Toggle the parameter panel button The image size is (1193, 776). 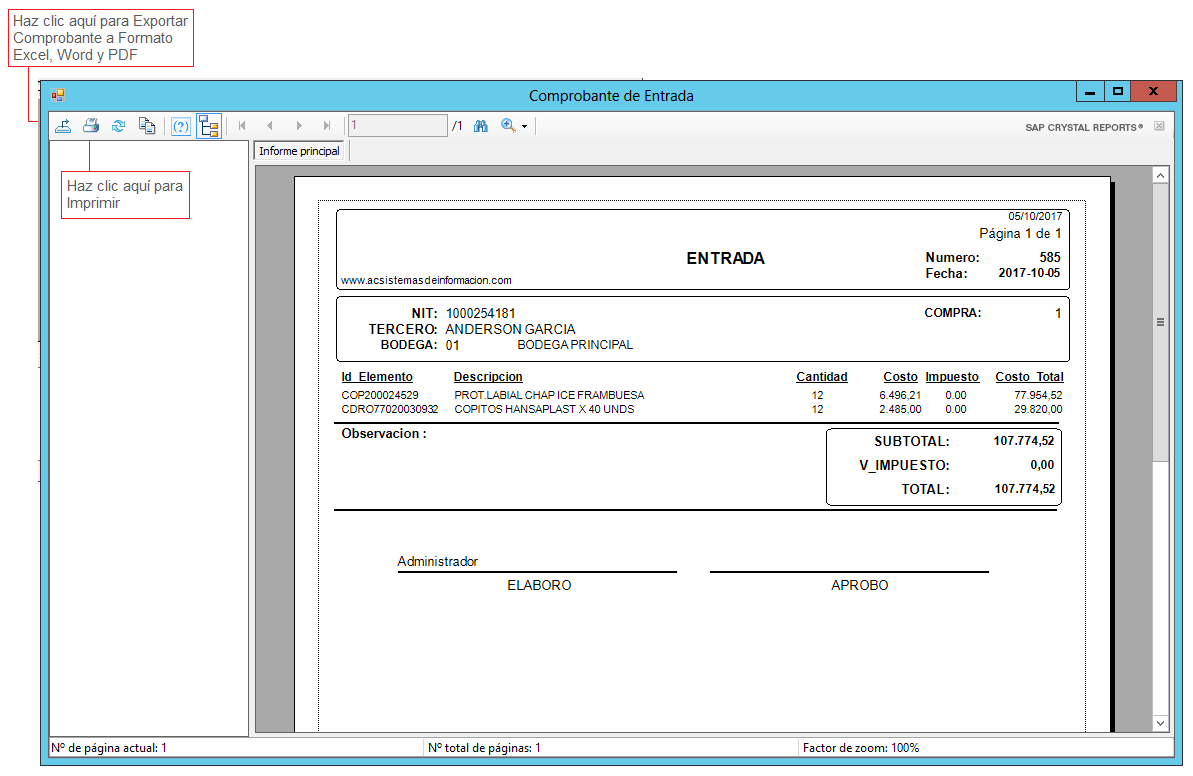181,126
